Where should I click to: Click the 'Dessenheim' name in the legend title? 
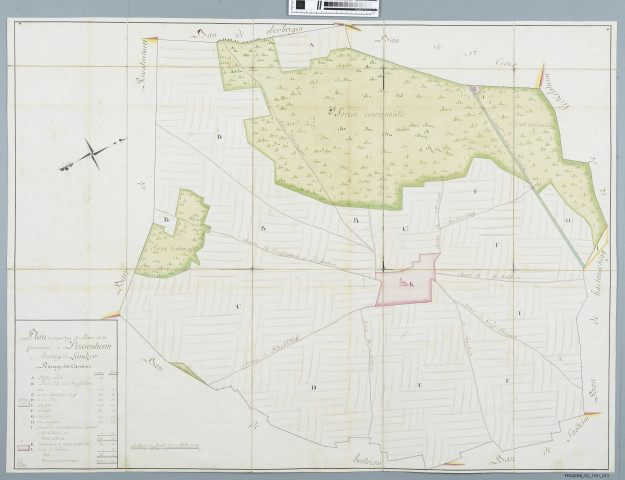pos(82,342)
